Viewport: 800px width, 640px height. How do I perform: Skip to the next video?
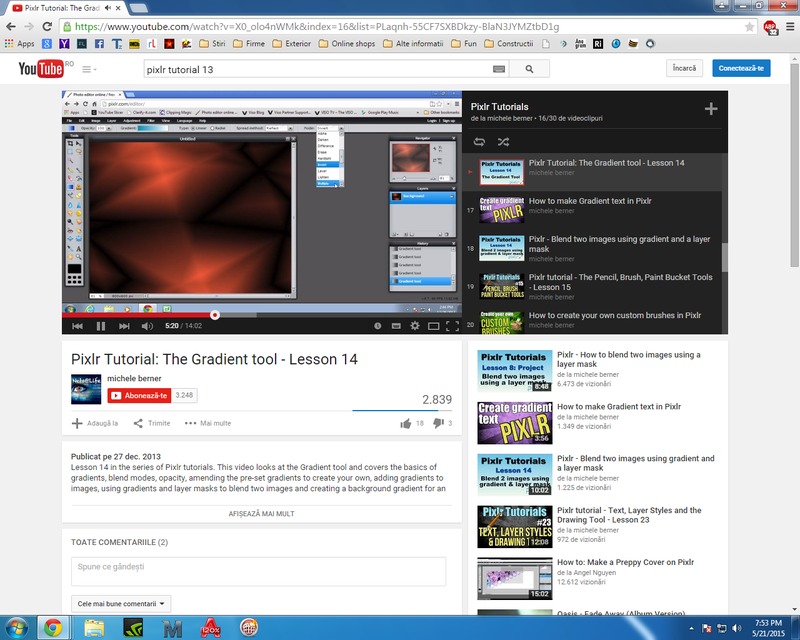pyautogui.click(x=124, y=326)
